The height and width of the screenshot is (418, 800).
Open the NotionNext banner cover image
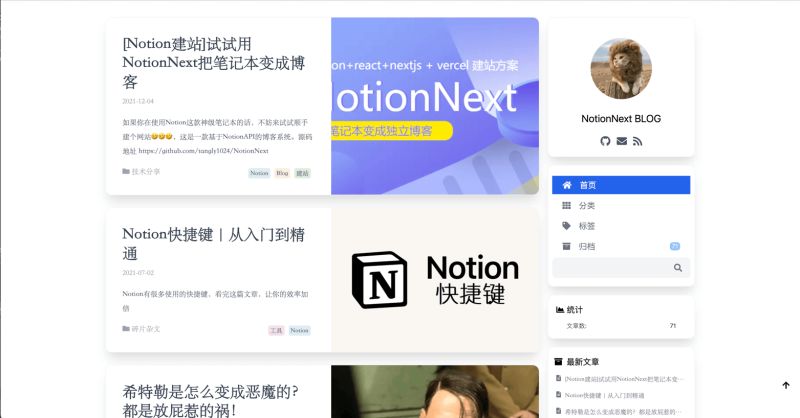pos(435,106)
